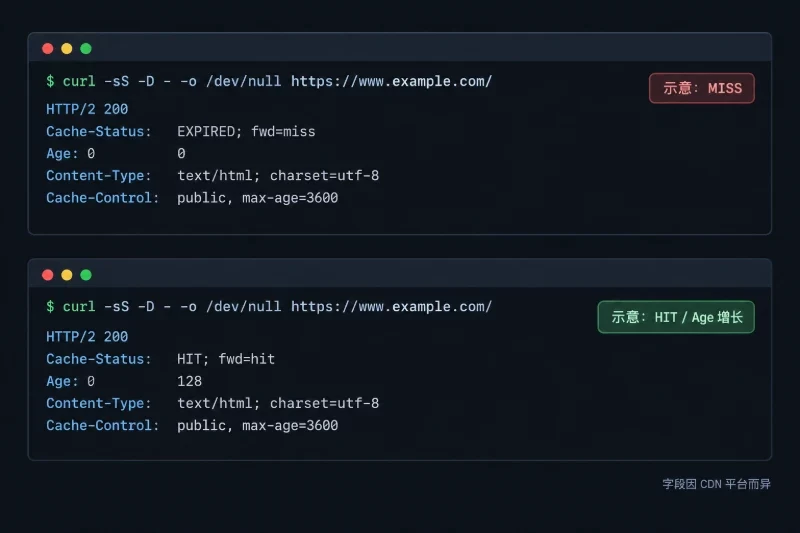Click the Cache-Control label in the top terminal
The height and width of the screenshot is (533, 800).
pyautogui.click(x=103, y=198)
